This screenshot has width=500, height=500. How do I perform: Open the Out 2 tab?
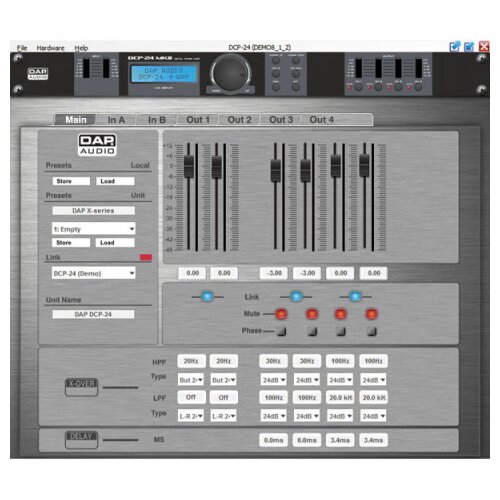[x=239, y=120]
